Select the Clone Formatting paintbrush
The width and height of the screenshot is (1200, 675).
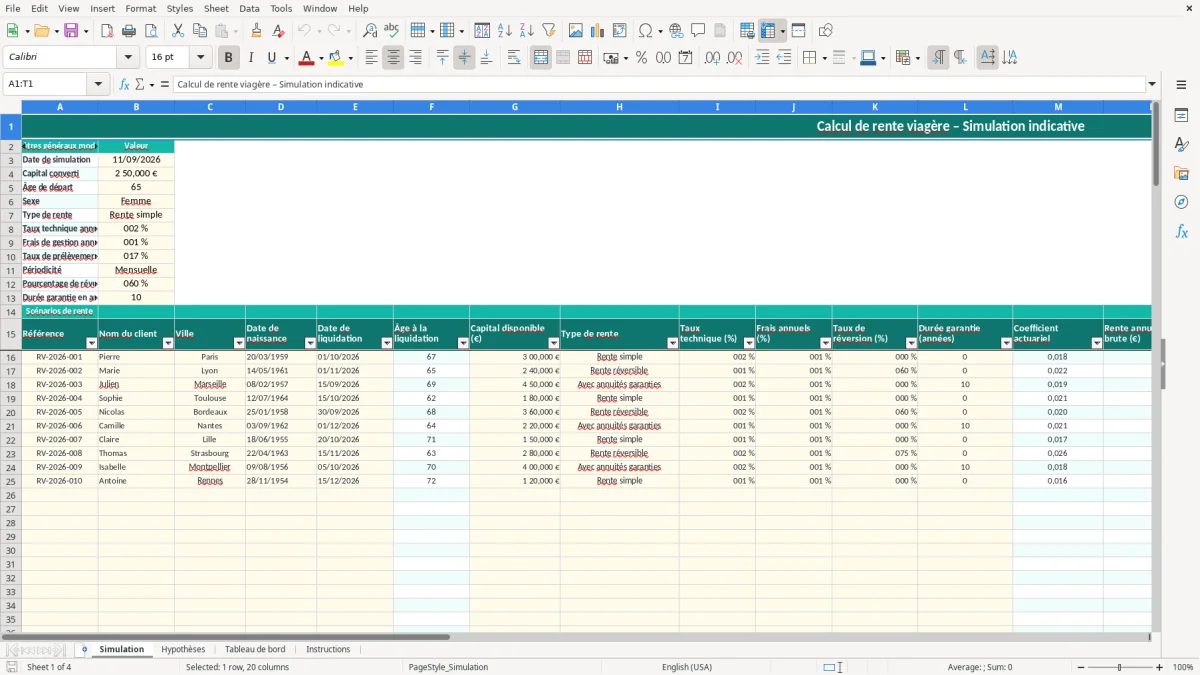coord(257,31)
